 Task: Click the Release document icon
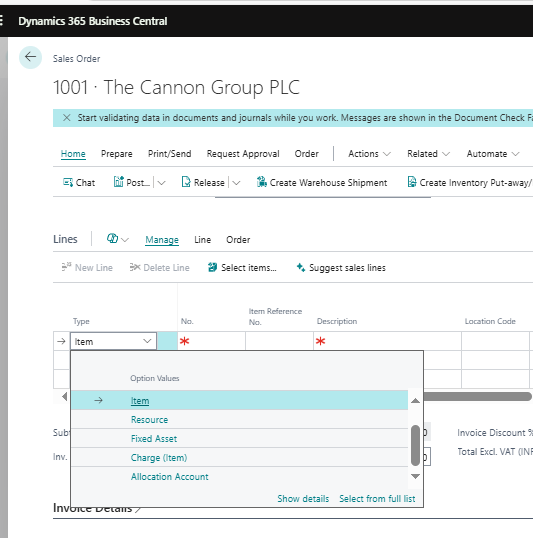click(186, 182)
